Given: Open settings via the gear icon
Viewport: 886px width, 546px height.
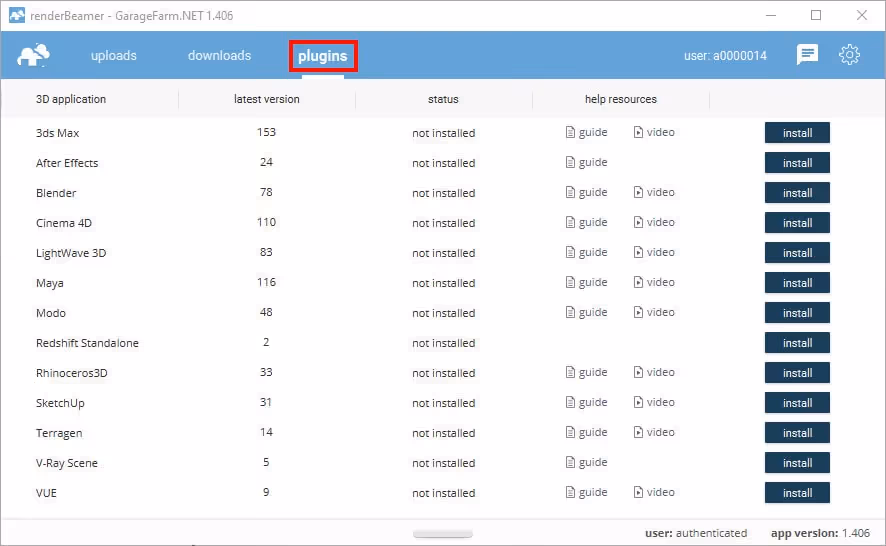Looking at the screenshot, I should pos(849,55).
